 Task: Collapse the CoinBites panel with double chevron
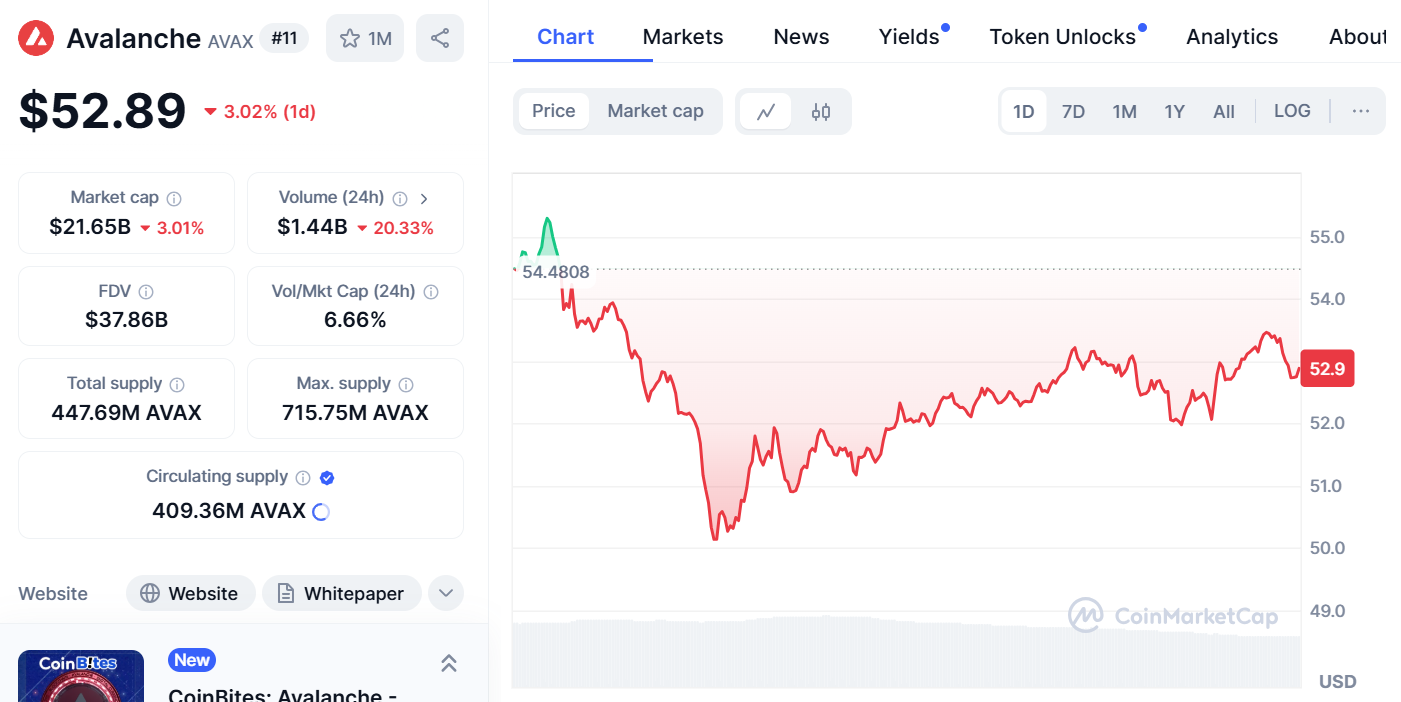point(449,663)
